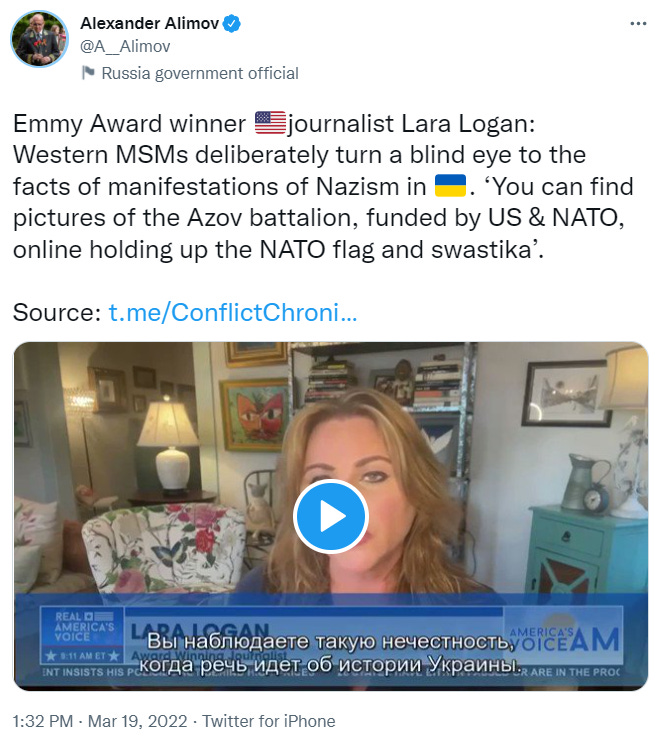The width and height of the screenshot is (661, 743).
Task: Open the Twitter for iPhone source label
Action: pyautogui.click(x=269, y=721)
